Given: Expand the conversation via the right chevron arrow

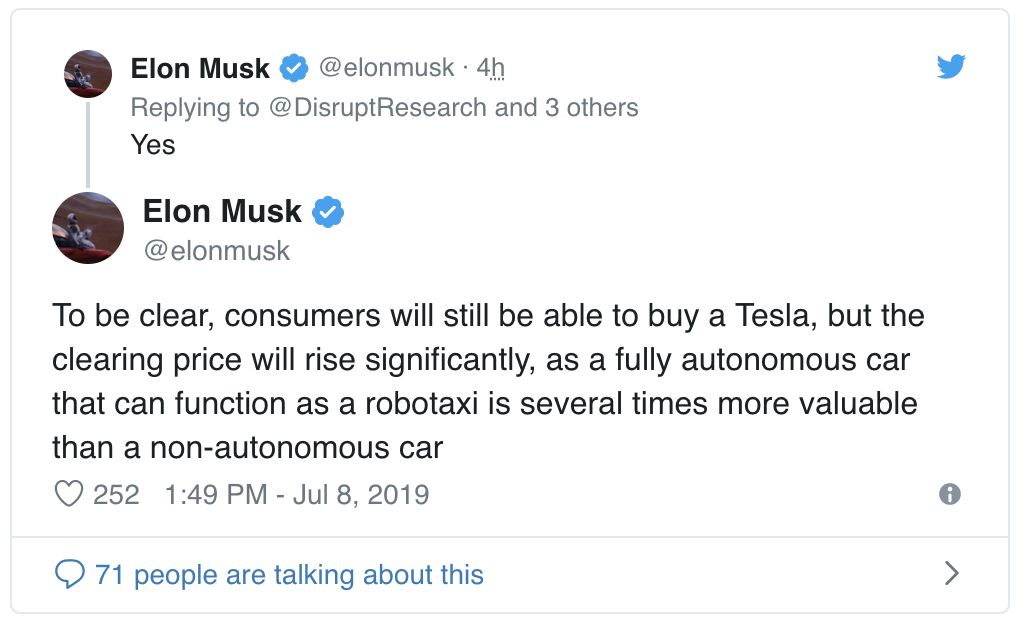Looking at the screenshot, I should (x=952, y=573).
